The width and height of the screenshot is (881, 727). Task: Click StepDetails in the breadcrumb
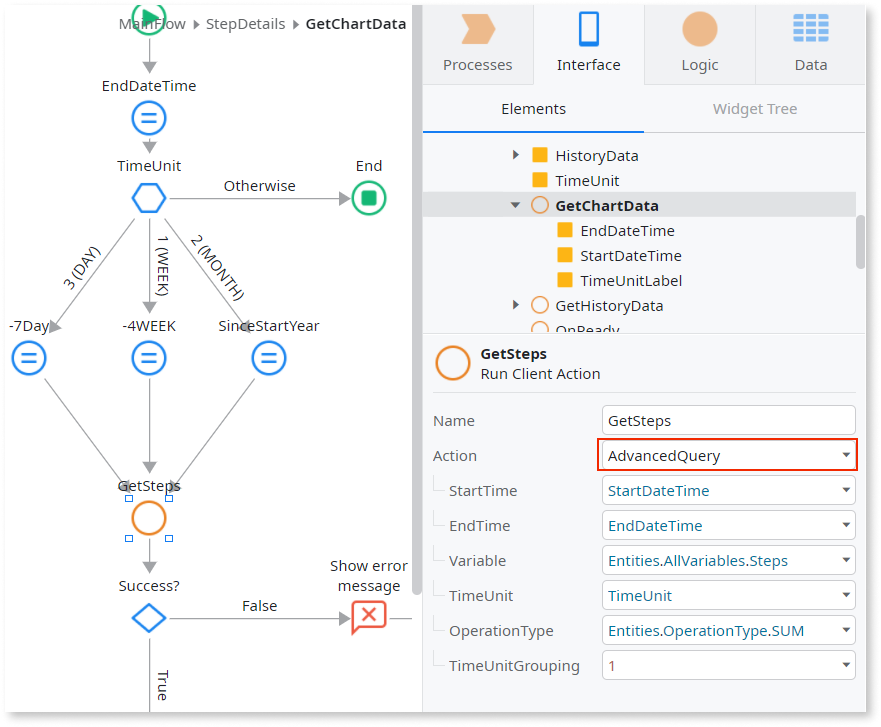245,24
